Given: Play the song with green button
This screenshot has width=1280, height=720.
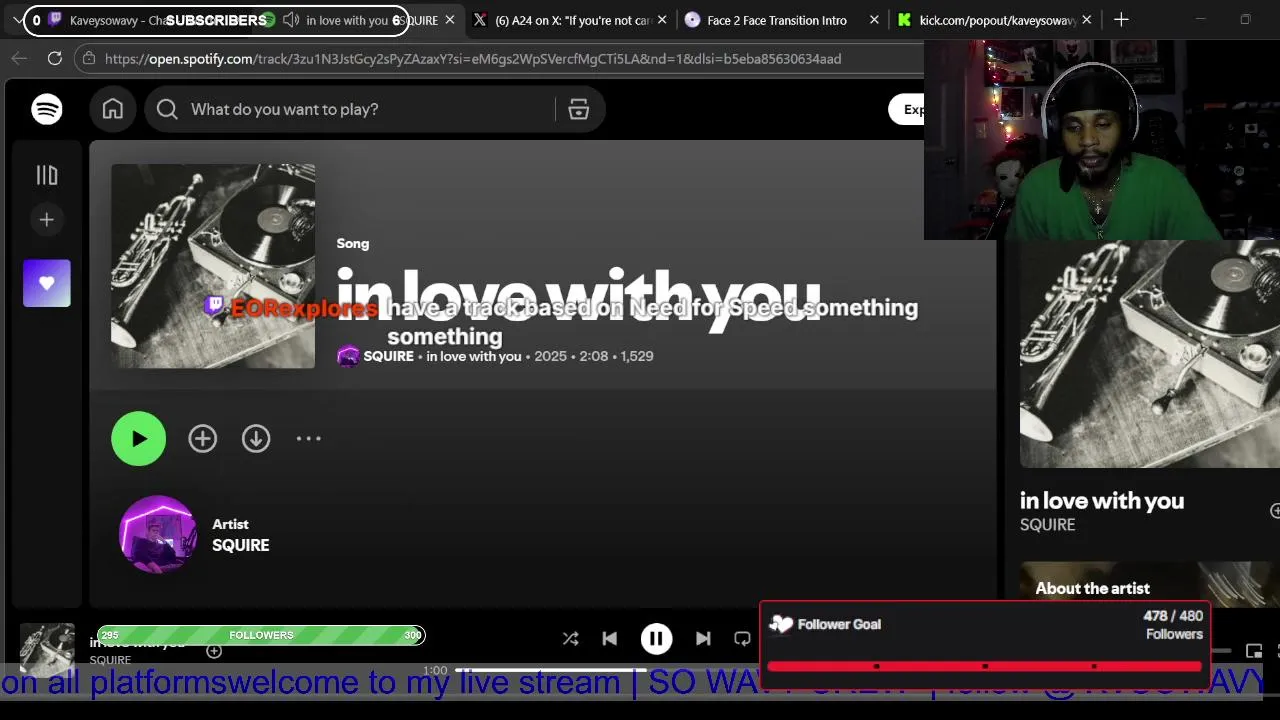Looking at the screenshot, I should tap(138, 438).
